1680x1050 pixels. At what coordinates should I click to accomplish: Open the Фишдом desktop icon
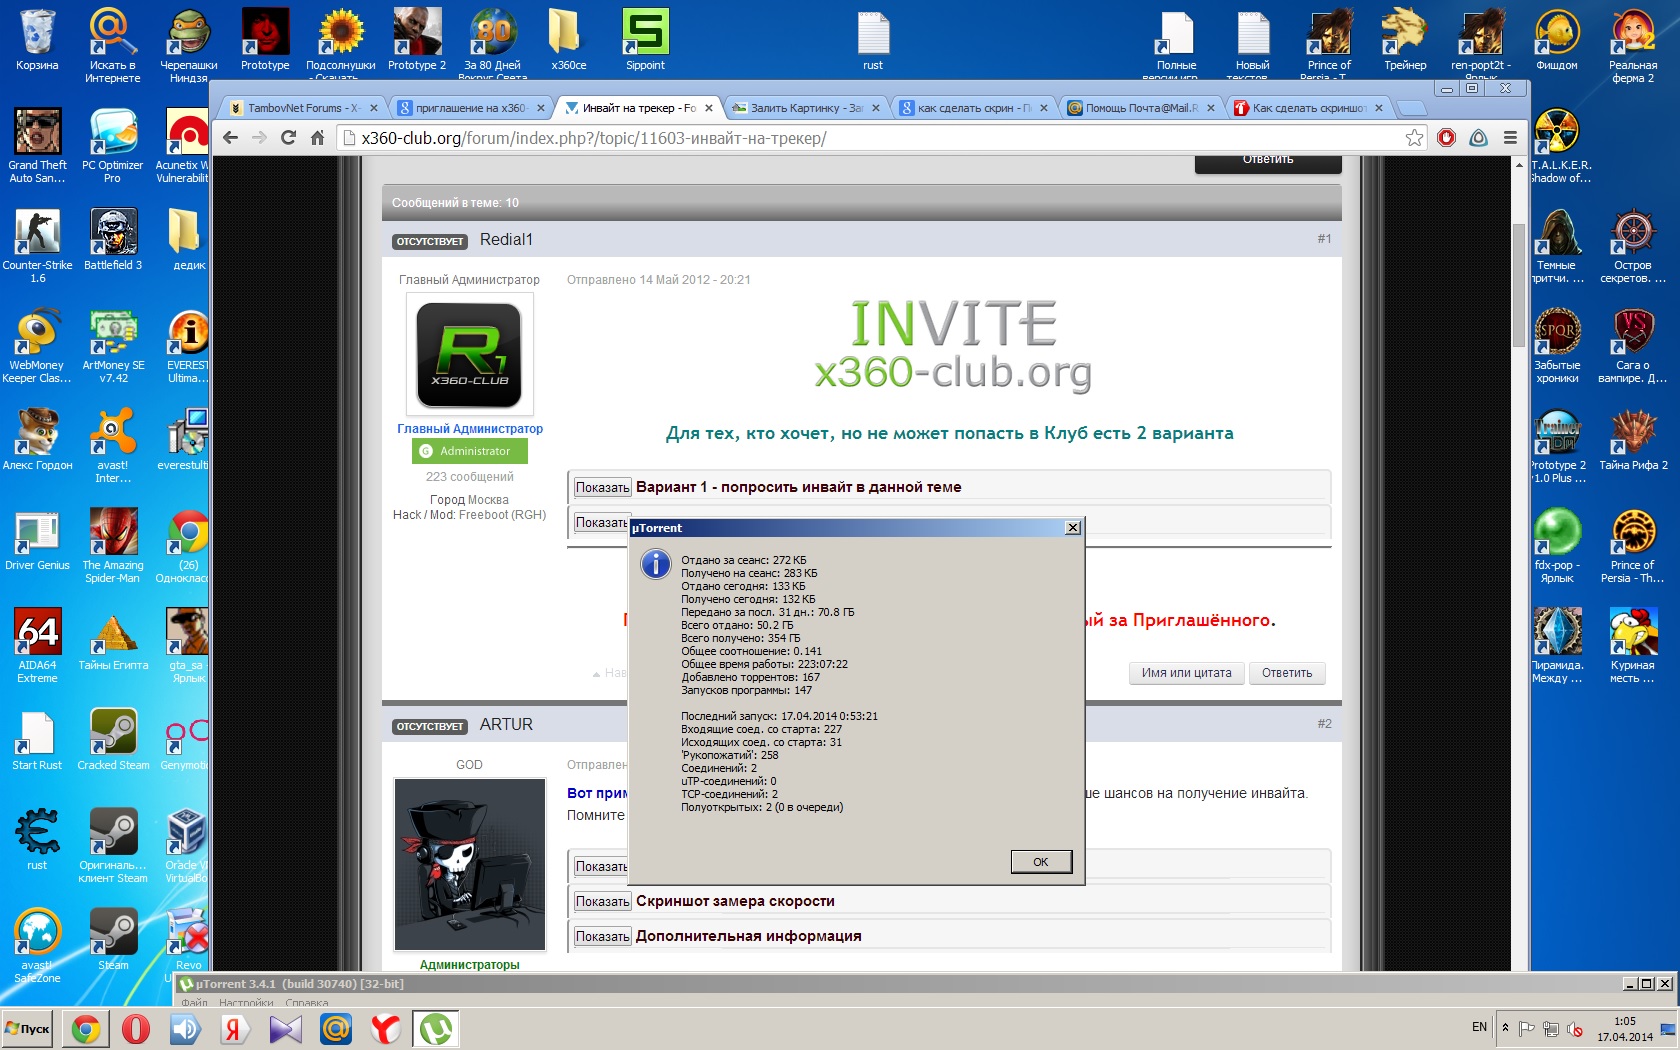coord(1557,40)
